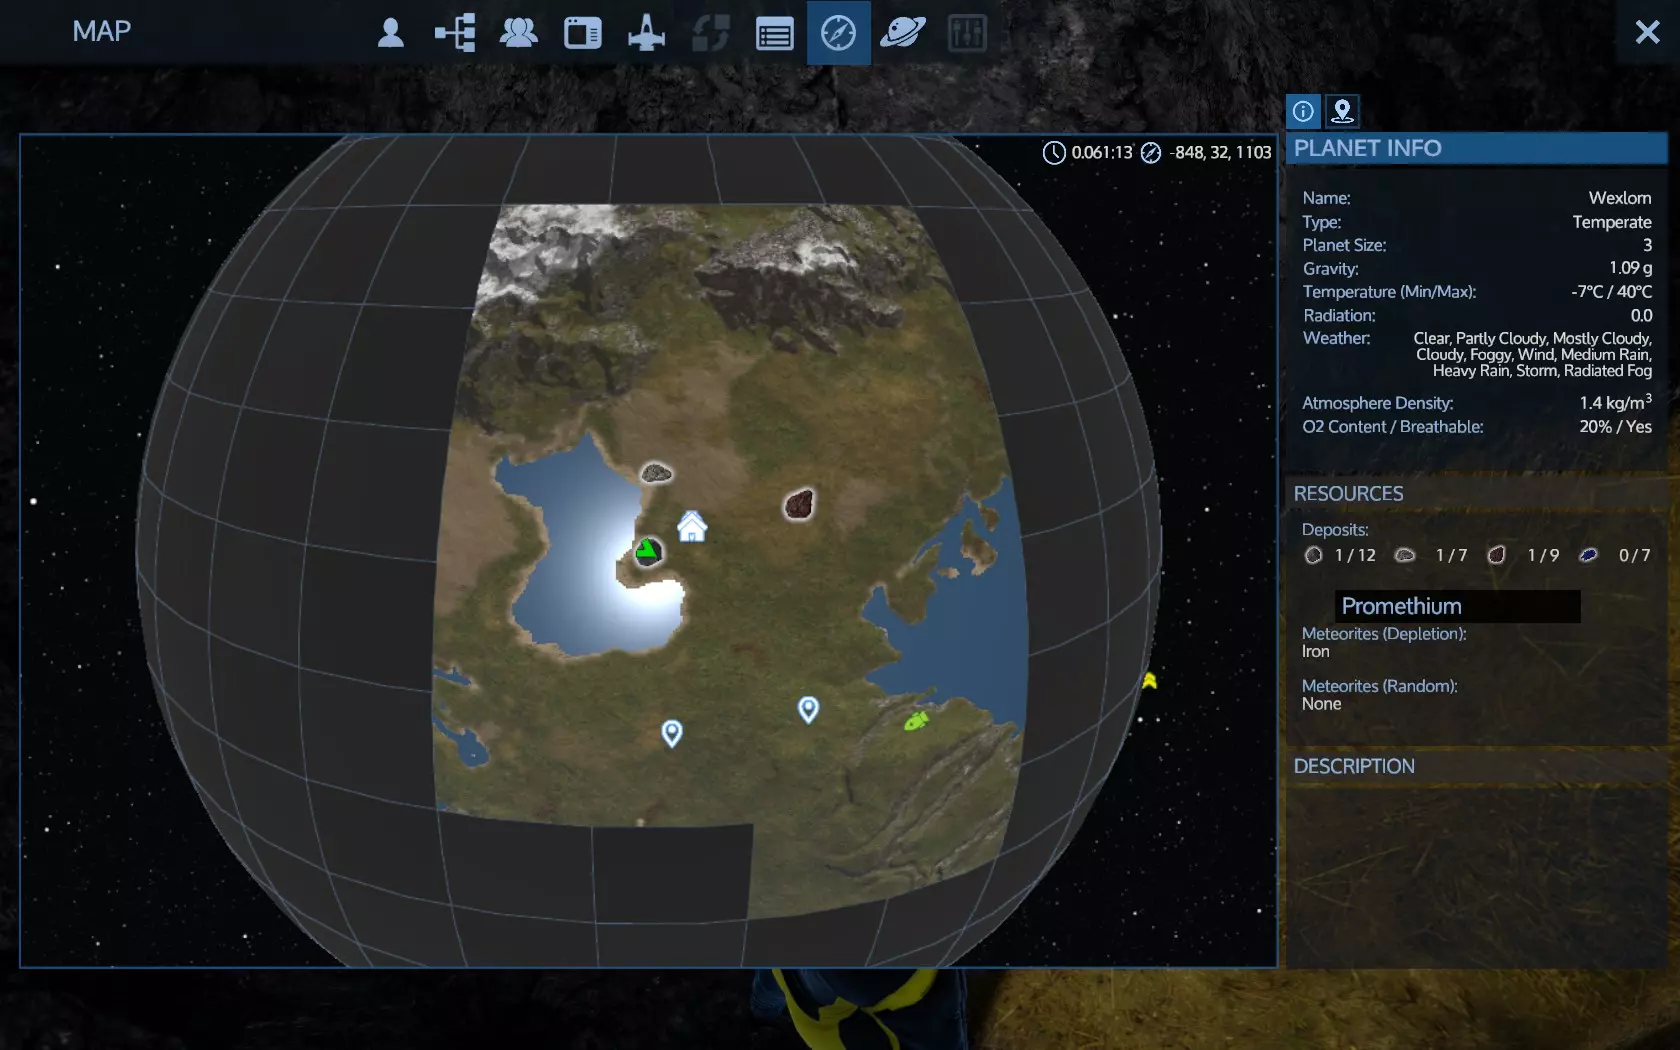Open the window-panel icon left of the ship icon

pos(583,33)
